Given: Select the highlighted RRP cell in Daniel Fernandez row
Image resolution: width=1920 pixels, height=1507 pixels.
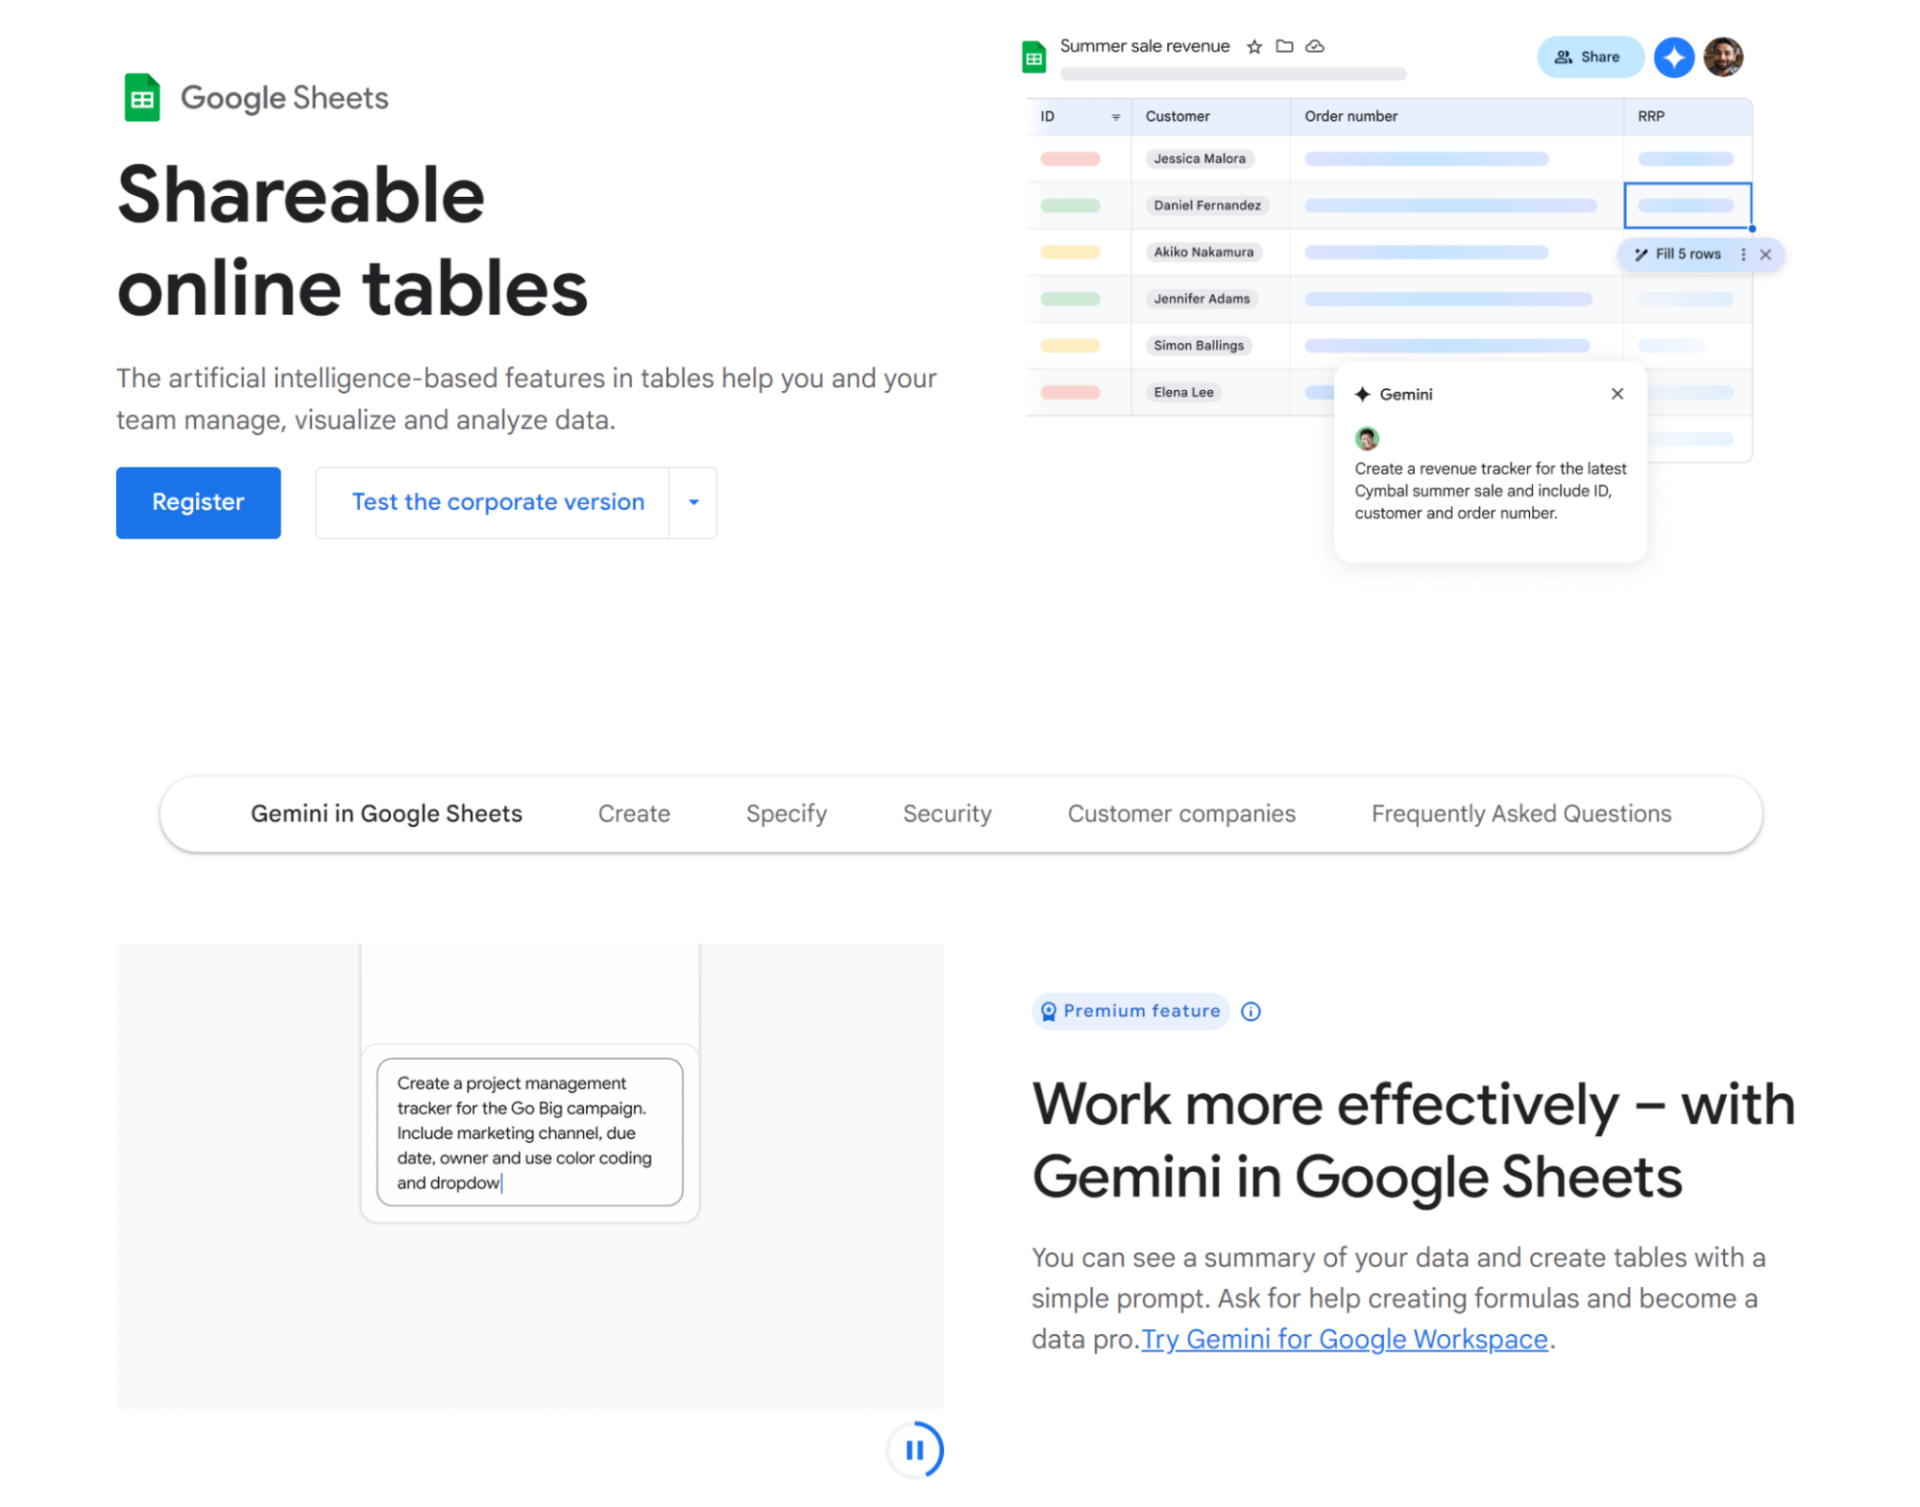Looking at the screenshot, I should (1687, 205).
